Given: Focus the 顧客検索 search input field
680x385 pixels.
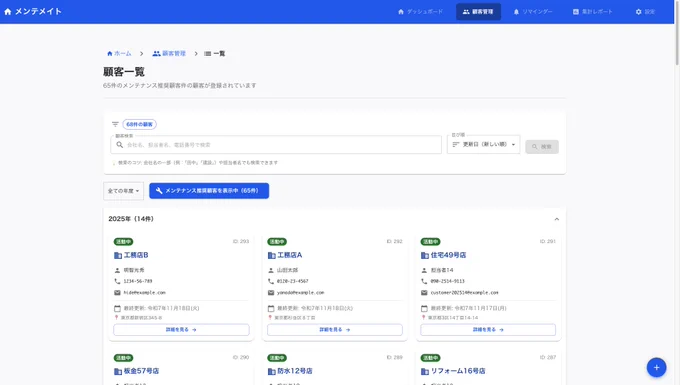Looking at the screenshot, I should [276, 145].
